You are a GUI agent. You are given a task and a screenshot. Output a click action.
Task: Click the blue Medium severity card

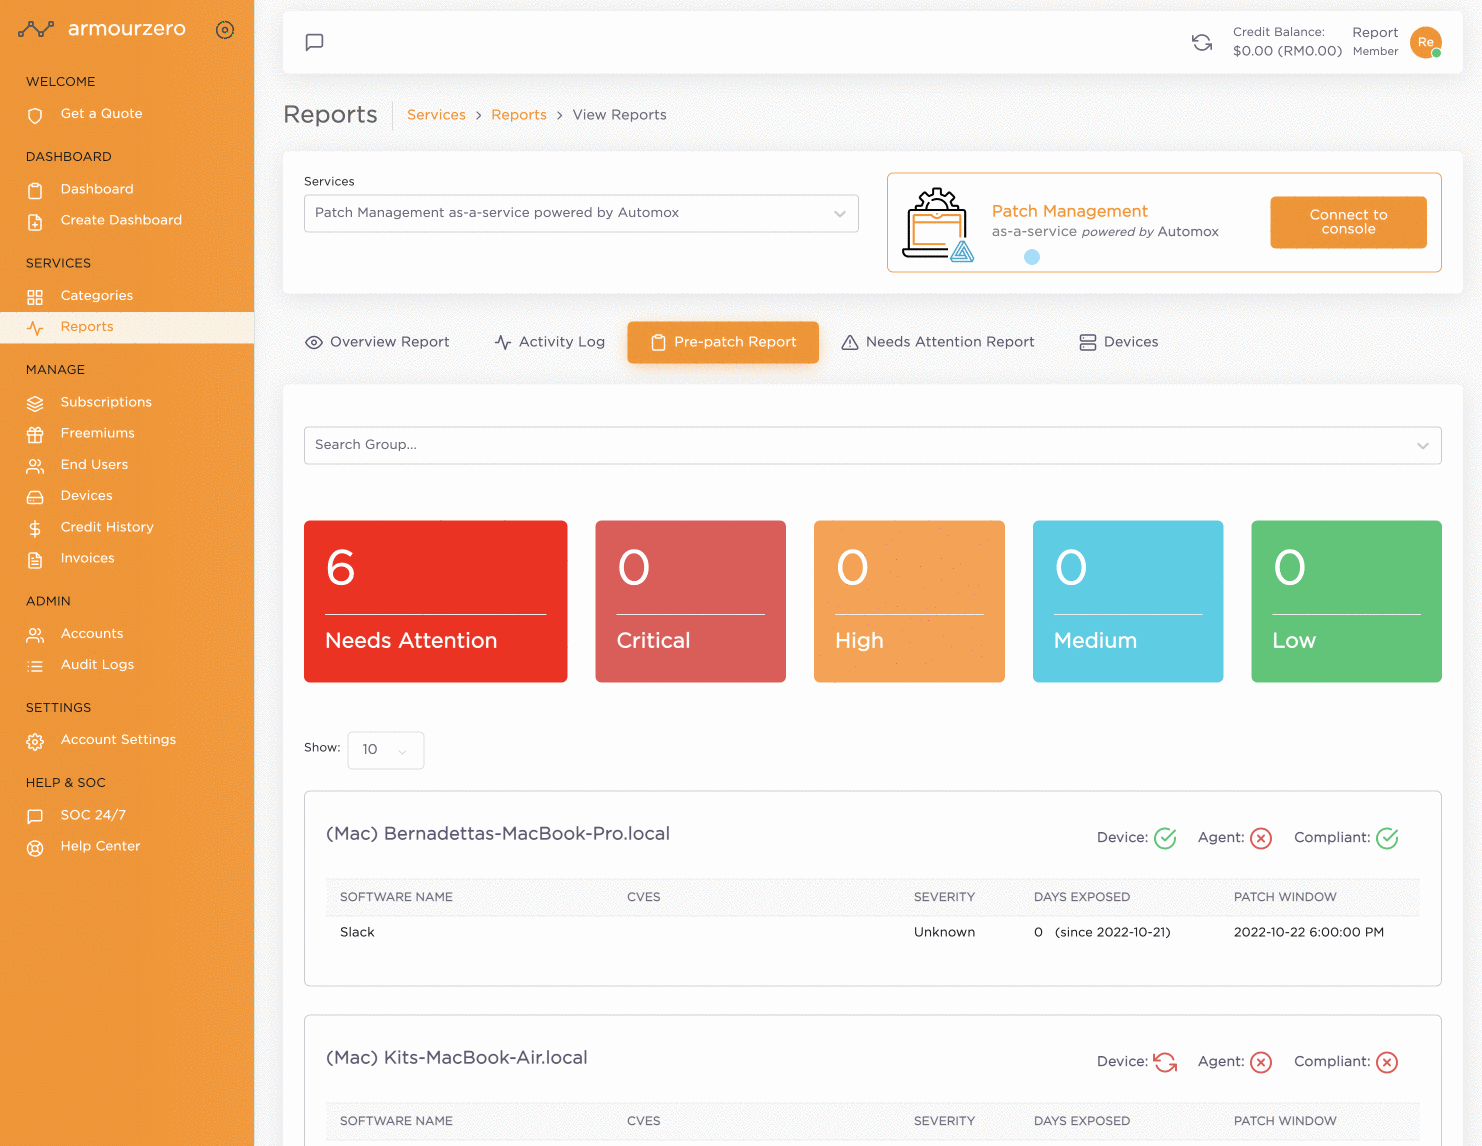(1128, 602)
